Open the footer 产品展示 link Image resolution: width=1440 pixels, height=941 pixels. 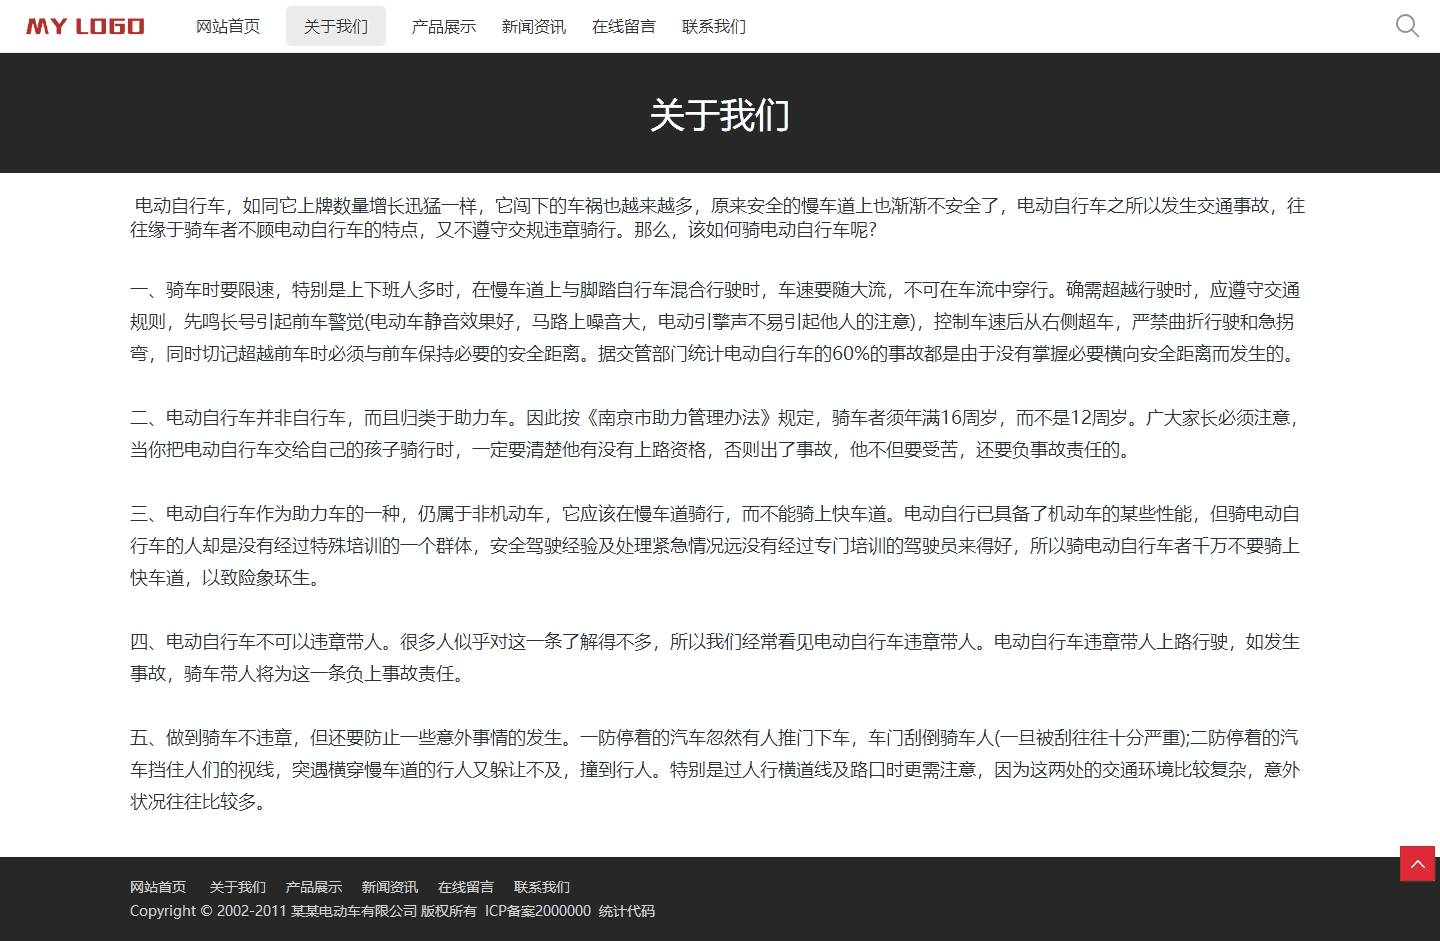tap(314, 887)
